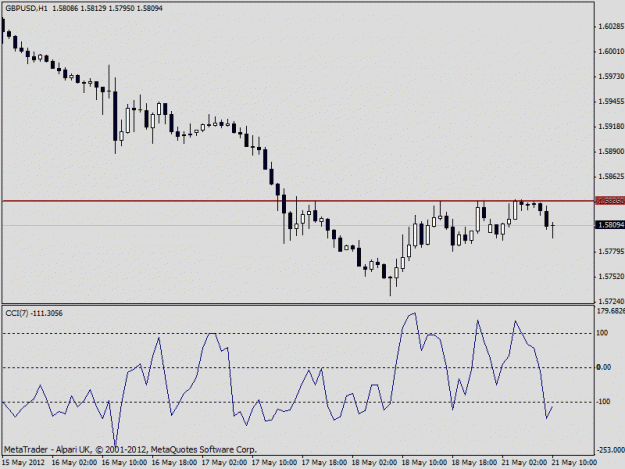Viewport: 625px width, 469px height.
Task: Click the 17 May 18:00 time label
Action: (324, 463)
